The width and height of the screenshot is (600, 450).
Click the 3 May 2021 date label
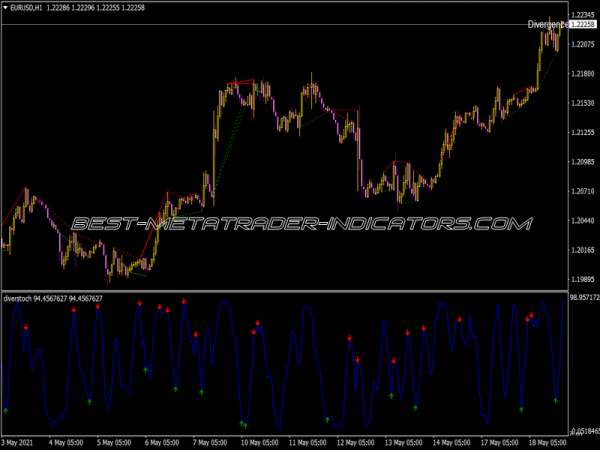pyautogui.click(x=24, y=441)
